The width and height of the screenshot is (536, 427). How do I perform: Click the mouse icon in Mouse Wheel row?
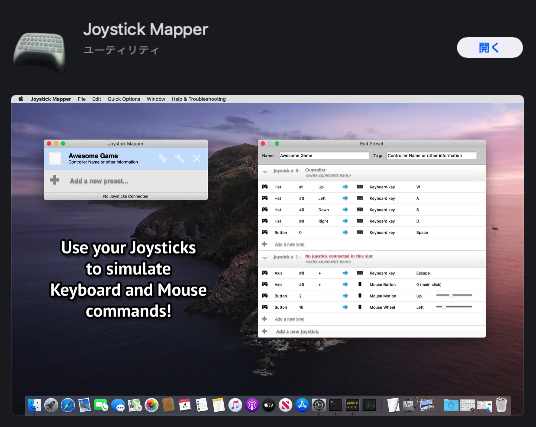click(x=360, y=307)
